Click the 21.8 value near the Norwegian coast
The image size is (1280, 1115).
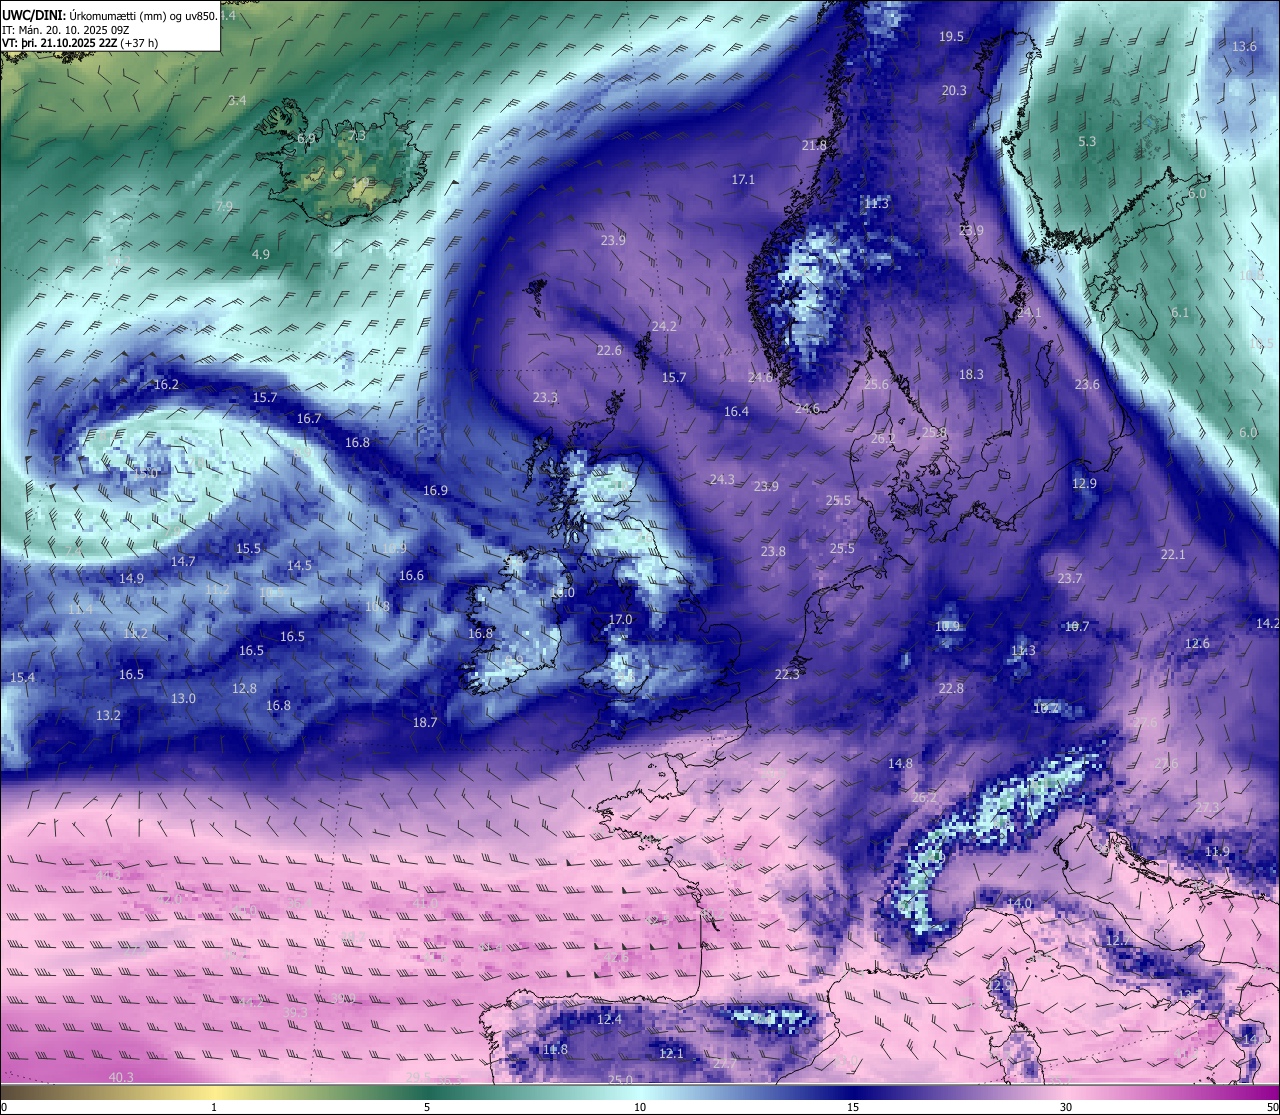(814, 145)
